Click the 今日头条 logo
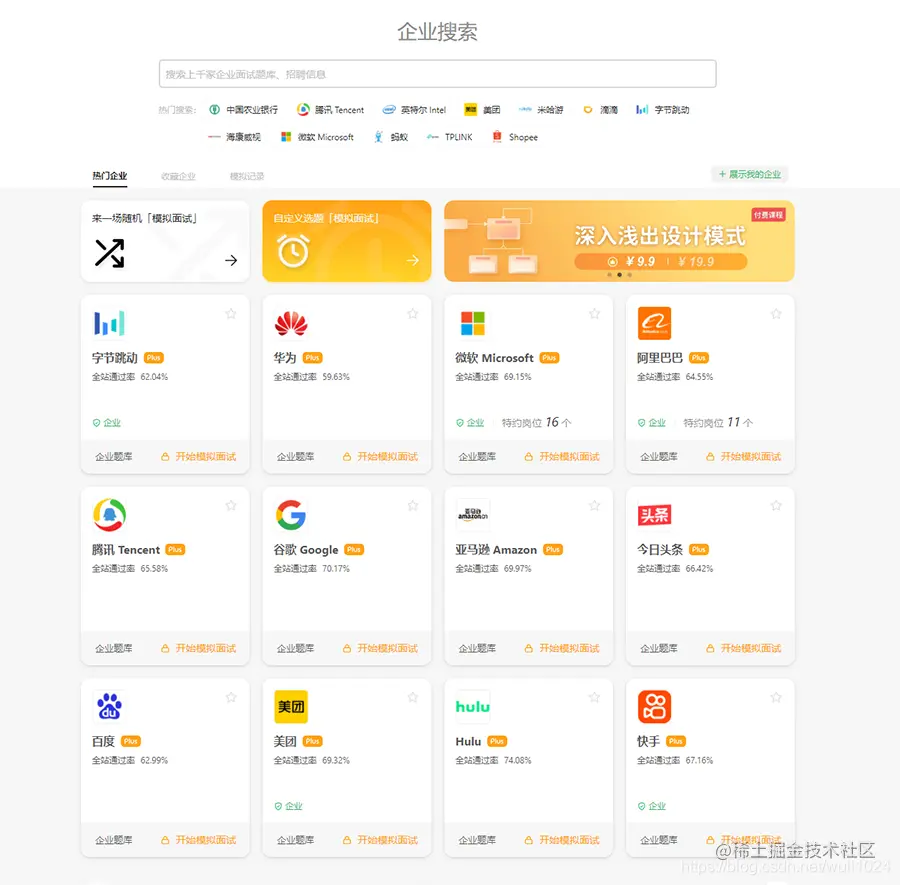This screenshot has height=885, width=900. (x=654, y=515)
